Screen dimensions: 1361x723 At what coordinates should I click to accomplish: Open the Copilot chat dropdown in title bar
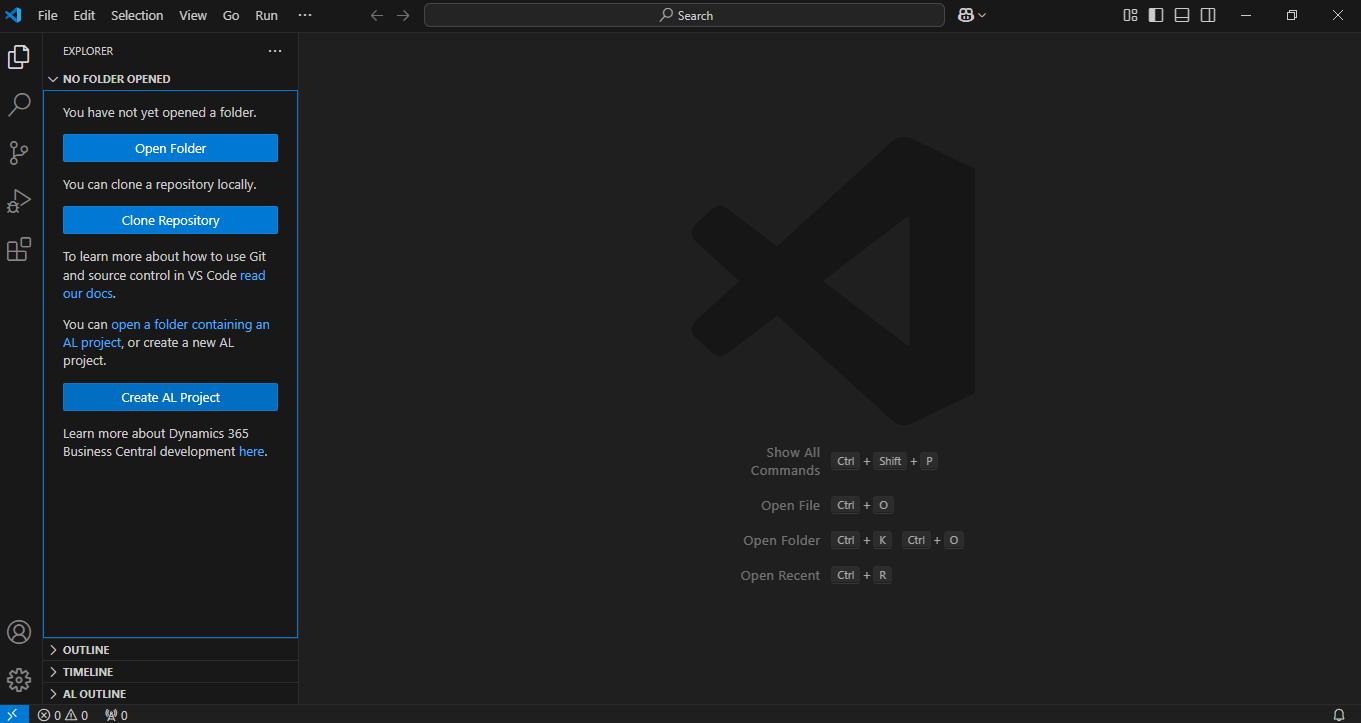point(982,15)
